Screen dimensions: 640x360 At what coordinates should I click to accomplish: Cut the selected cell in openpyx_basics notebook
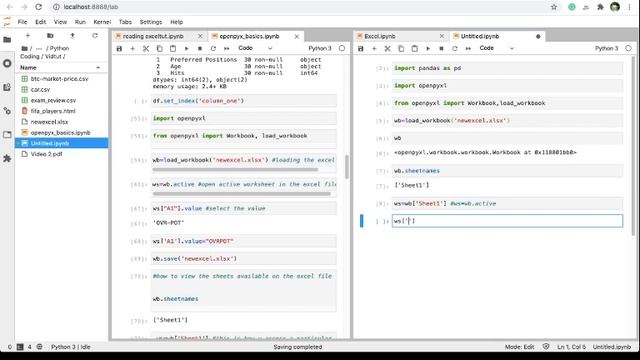pyautogui.click(x=146, y=49)
